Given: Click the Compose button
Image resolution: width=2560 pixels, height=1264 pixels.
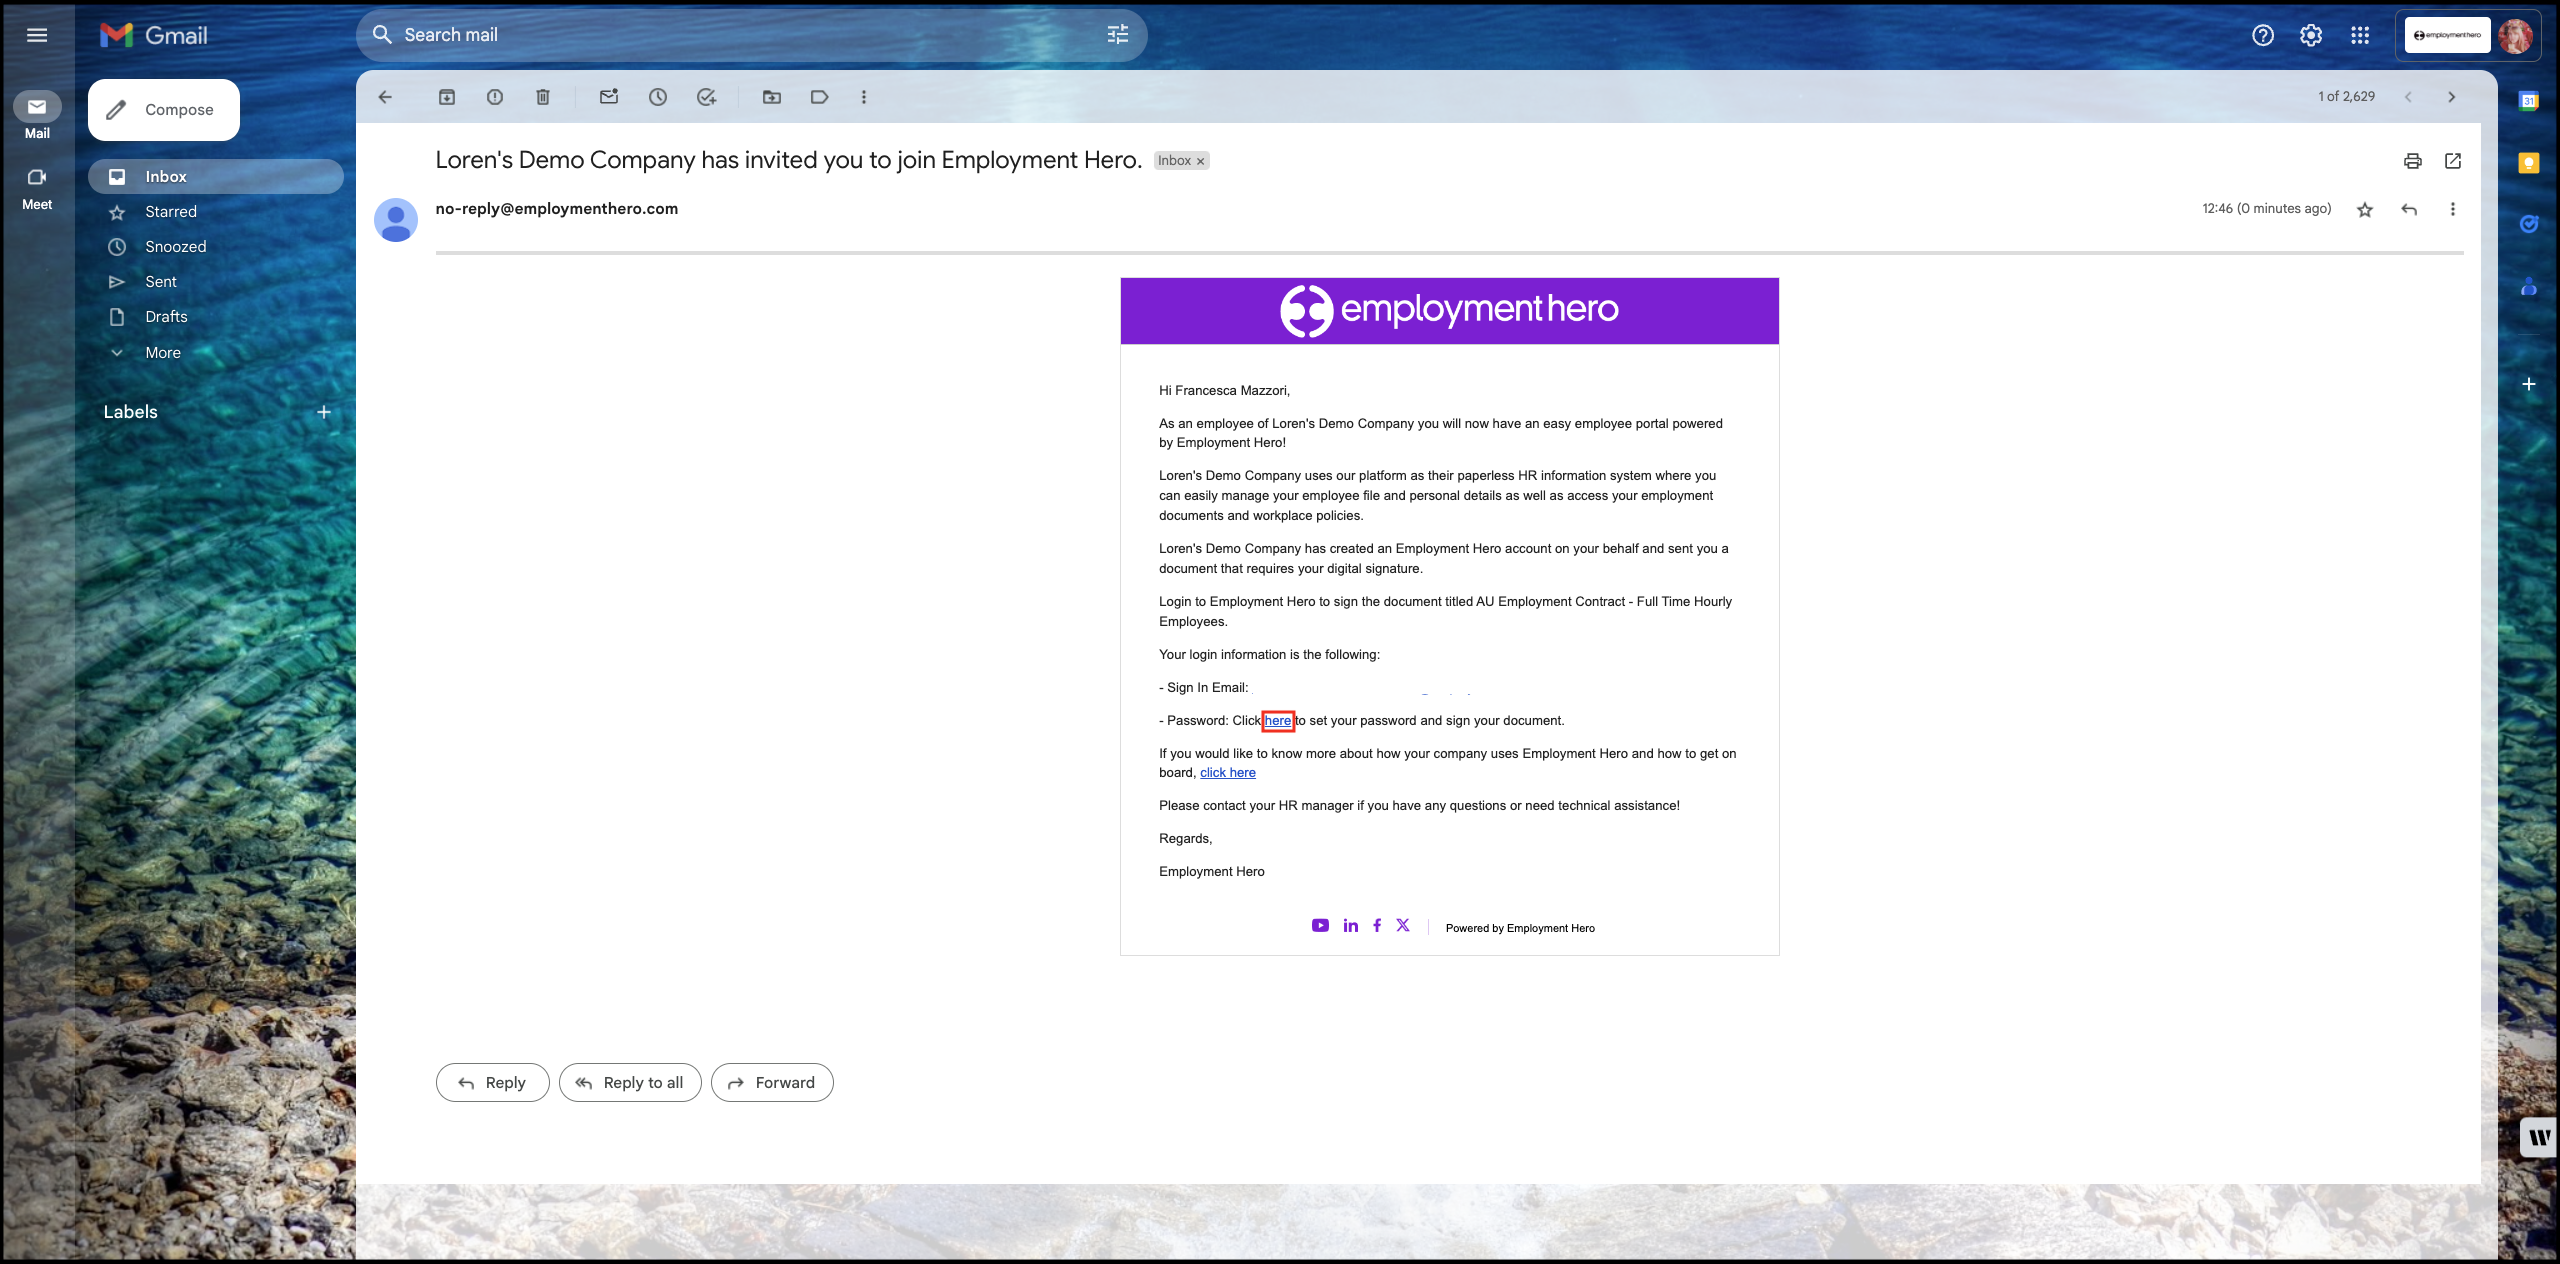Looking at the screenshot, I should (x=164, y=110).
